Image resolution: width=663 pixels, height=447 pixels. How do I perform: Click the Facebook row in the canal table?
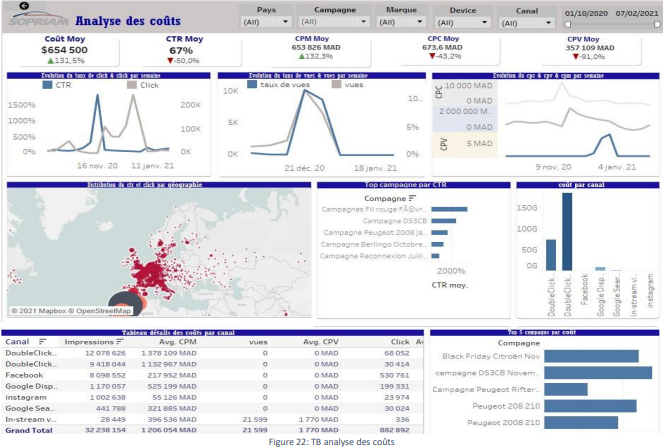212,375
